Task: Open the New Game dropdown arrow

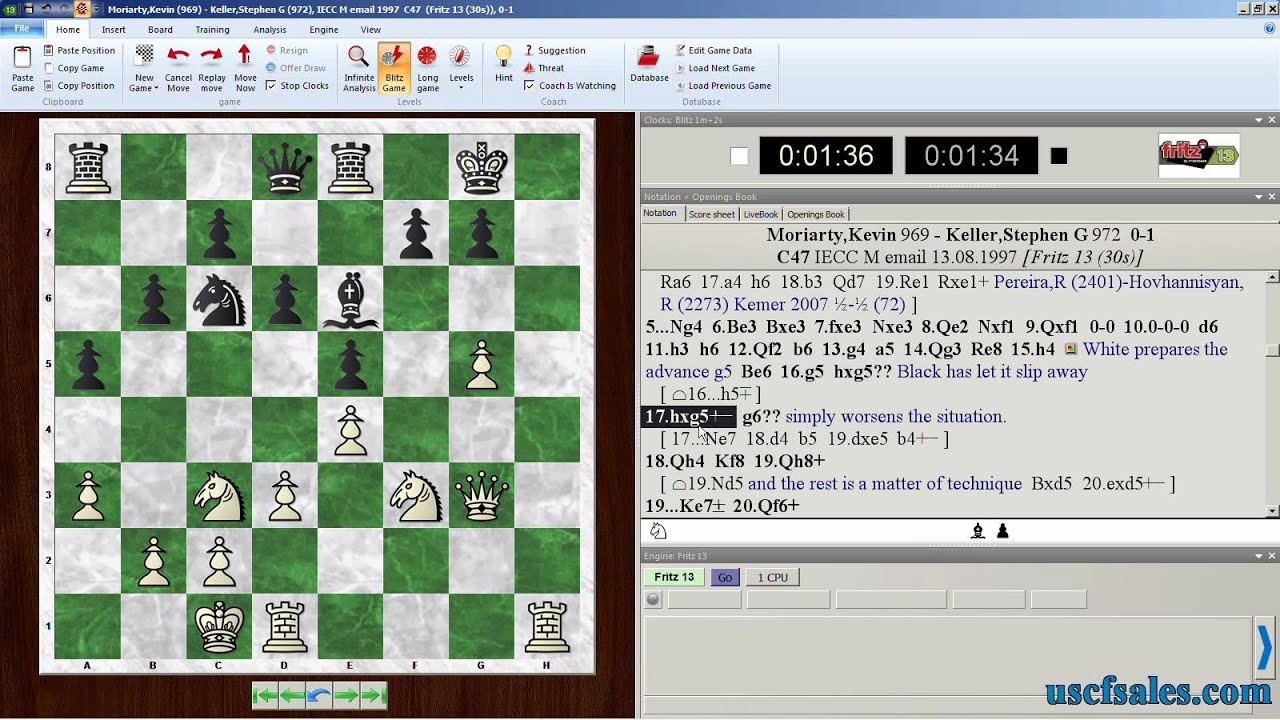Action: point(158,88)
